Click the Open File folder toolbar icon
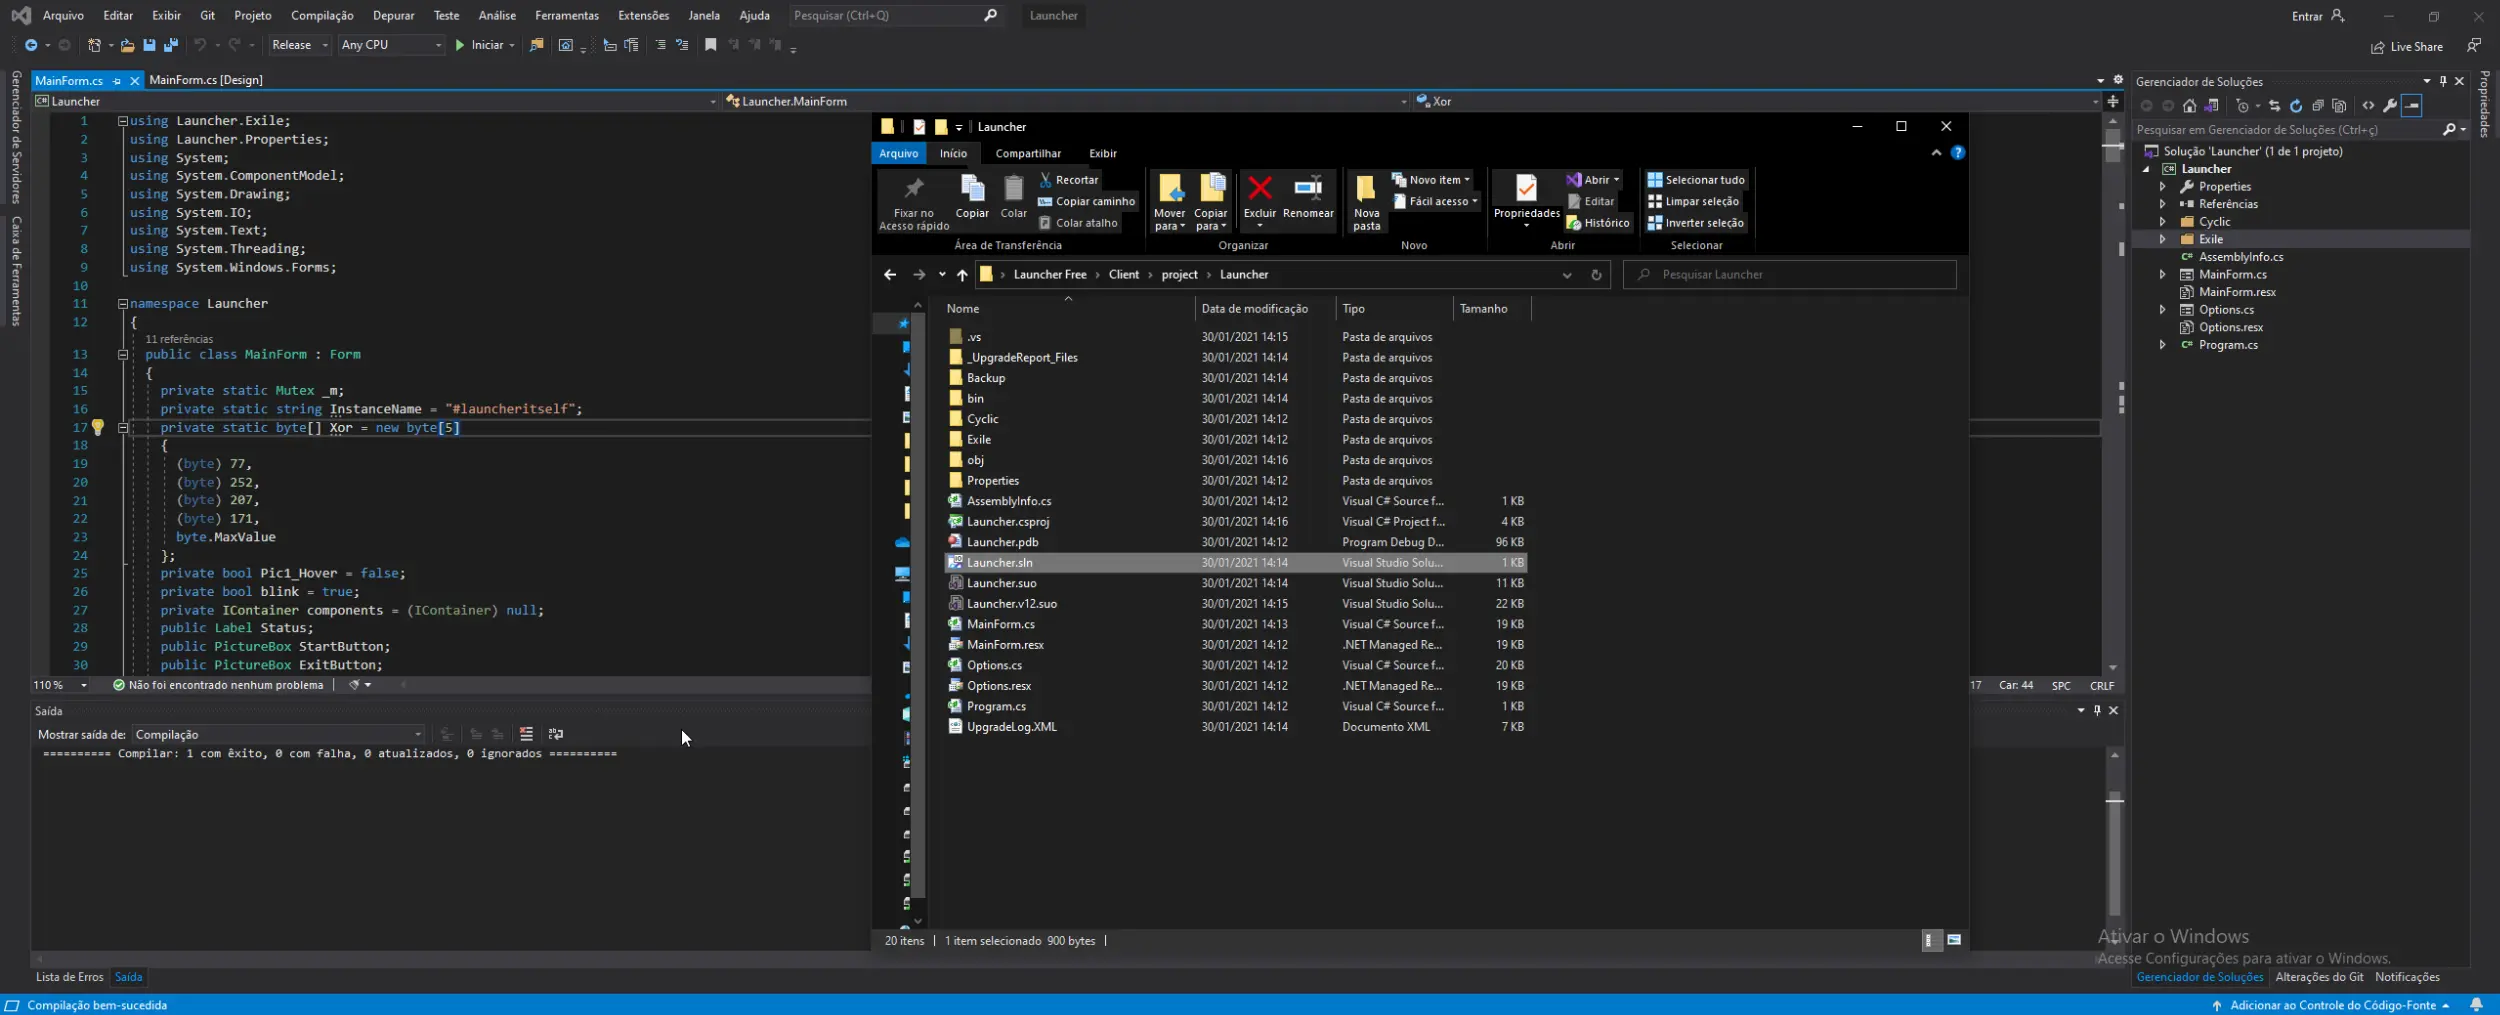Image resolution: width=2500 pixels, height=1015 pixels. [127, 45]
